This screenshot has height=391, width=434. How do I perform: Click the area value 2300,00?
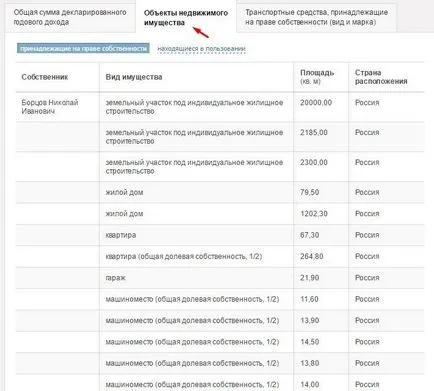tap(314, 162)
